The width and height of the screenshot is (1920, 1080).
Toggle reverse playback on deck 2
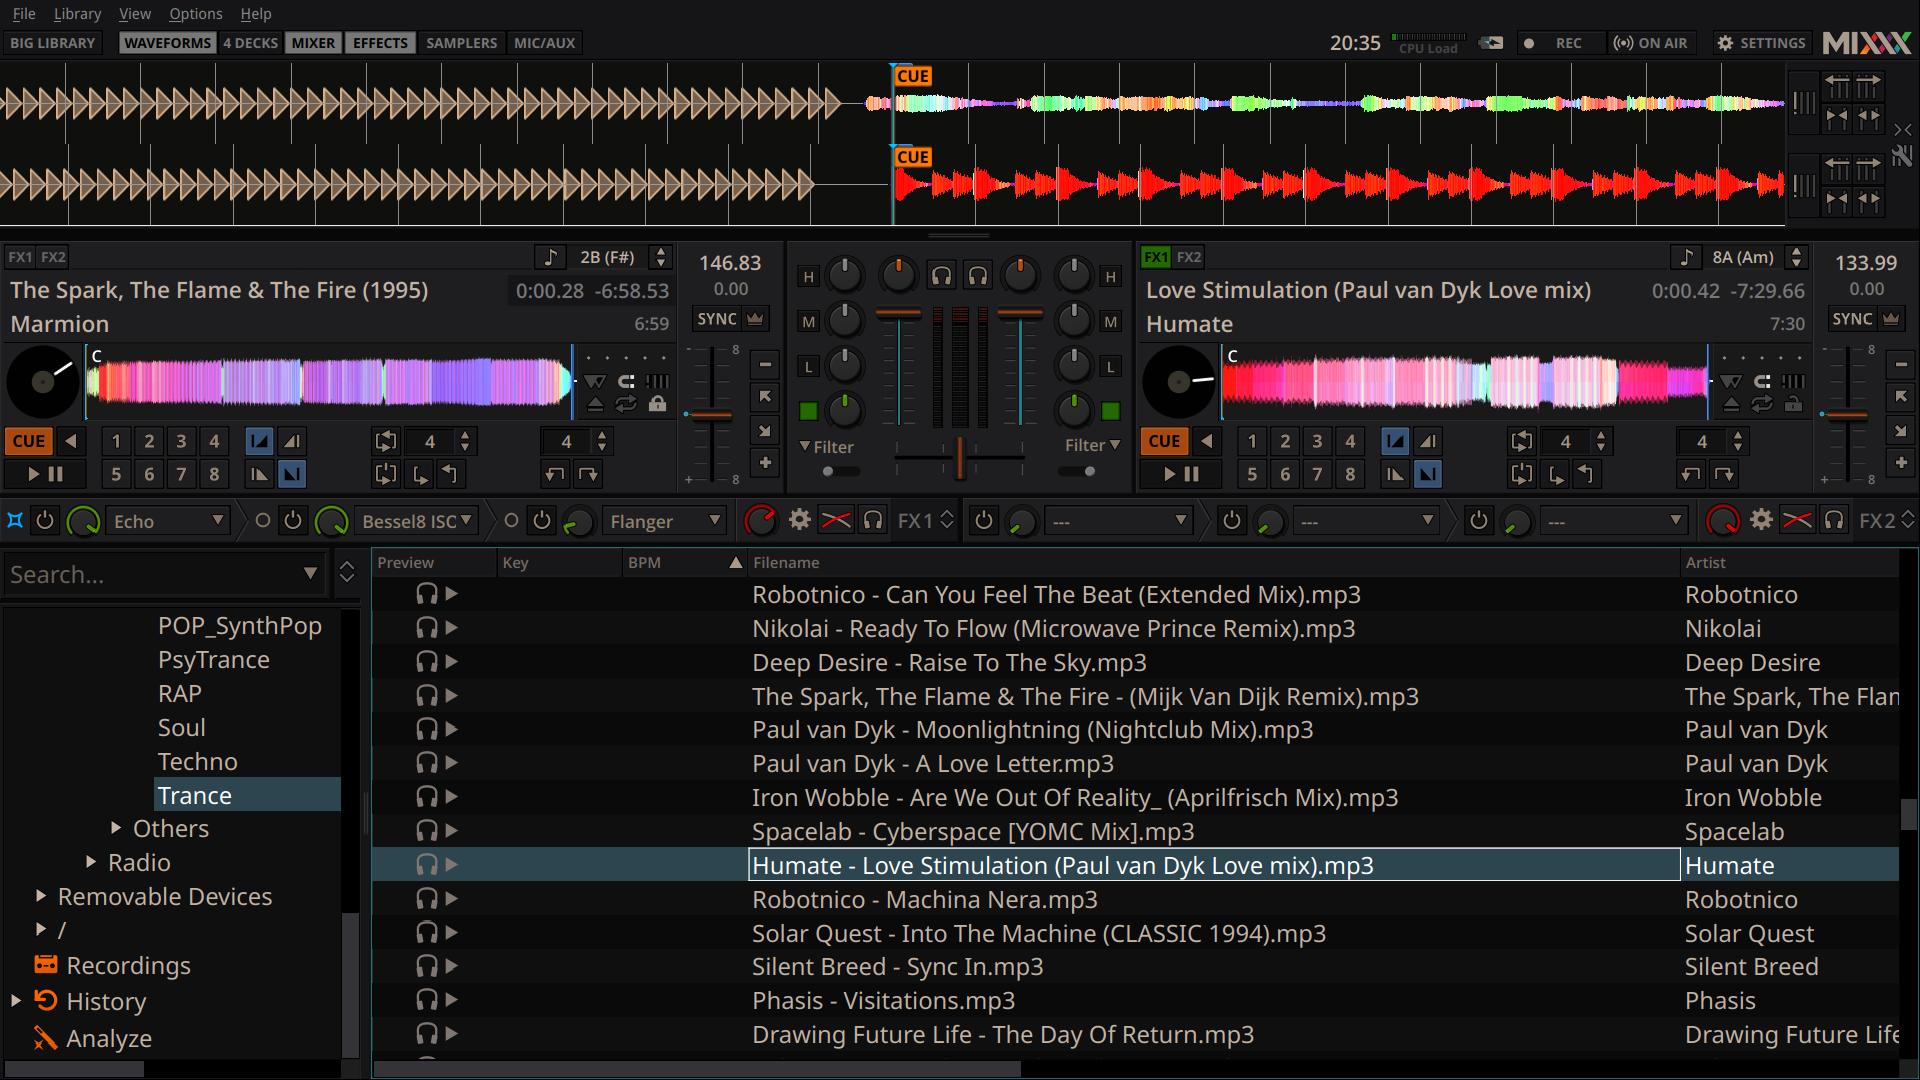tap(1207, 441)
